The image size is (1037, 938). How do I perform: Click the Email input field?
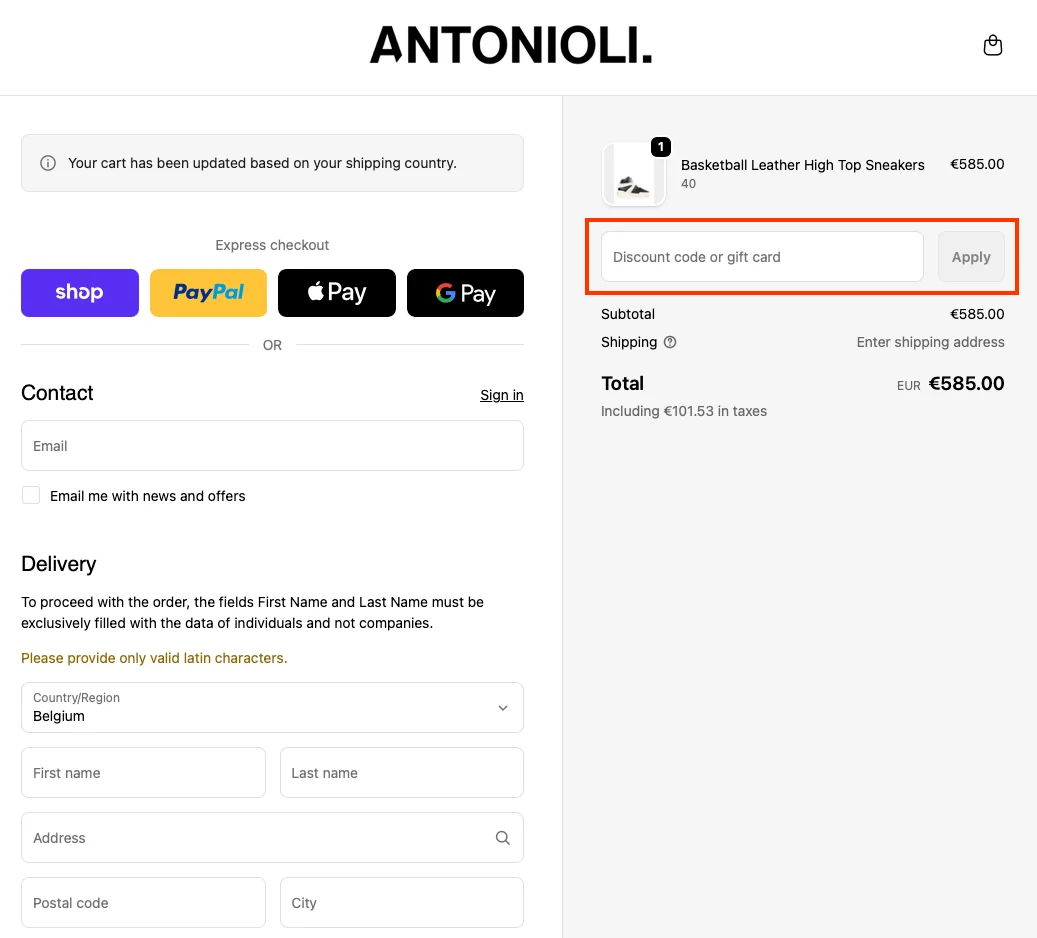[272, 445]
